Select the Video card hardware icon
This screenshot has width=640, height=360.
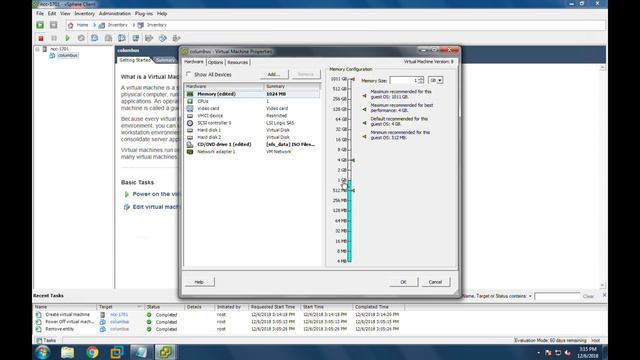tap(190, 109)
